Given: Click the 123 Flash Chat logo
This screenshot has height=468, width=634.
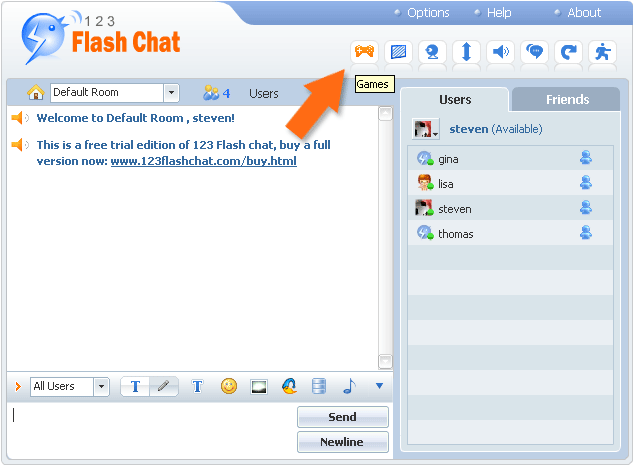Looking at the screenshot, I should (x=101, y=37).
